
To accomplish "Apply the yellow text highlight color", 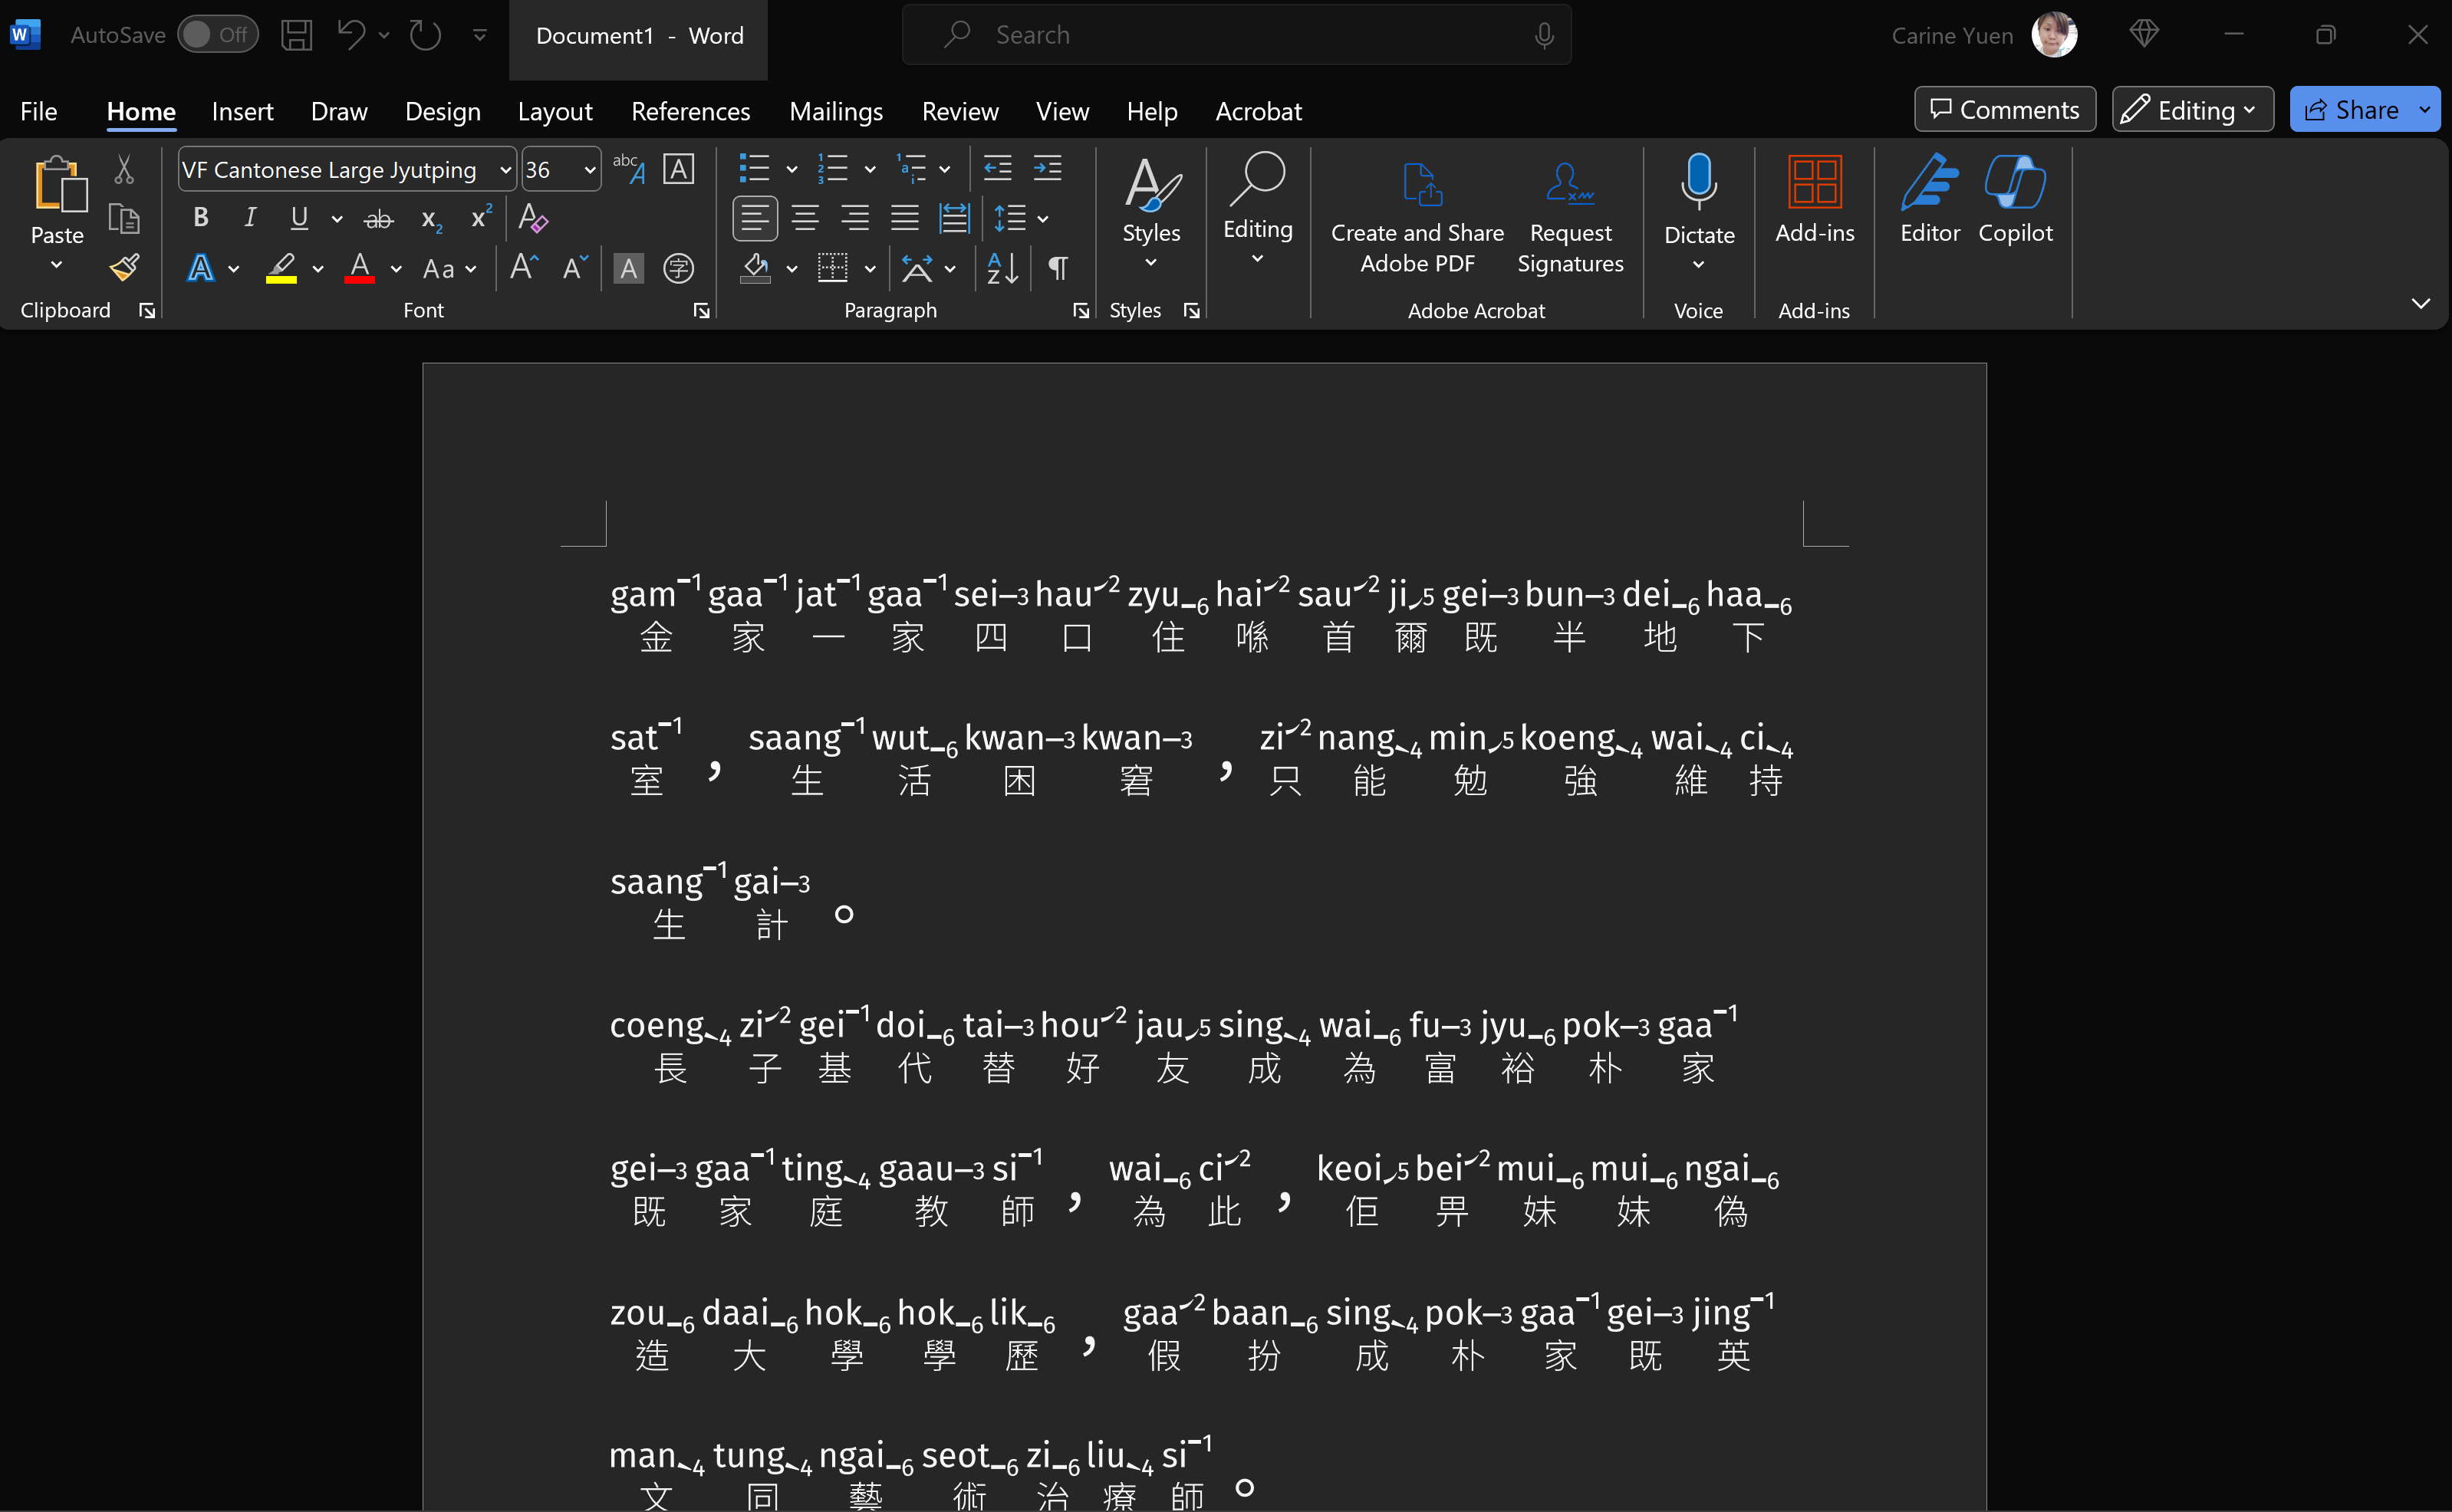I will (x=281, y=268).
